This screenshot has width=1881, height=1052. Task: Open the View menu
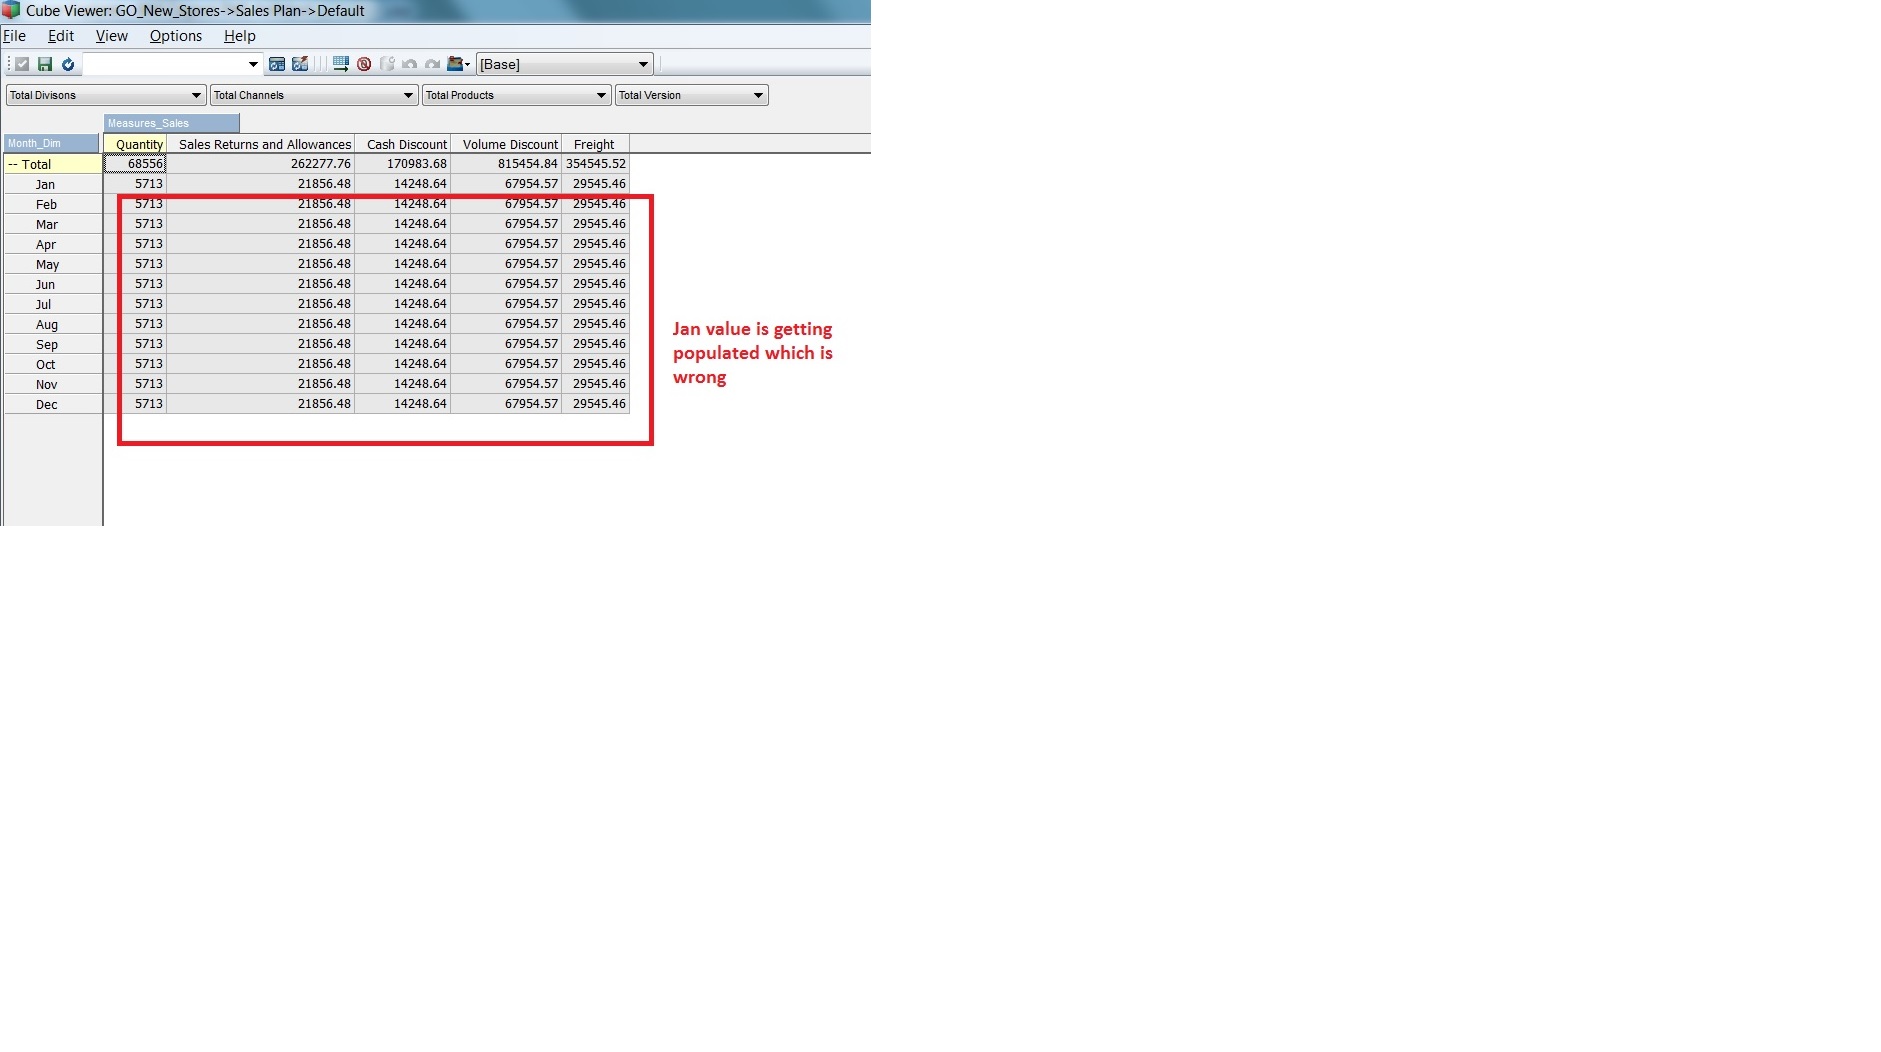(111, 36)
